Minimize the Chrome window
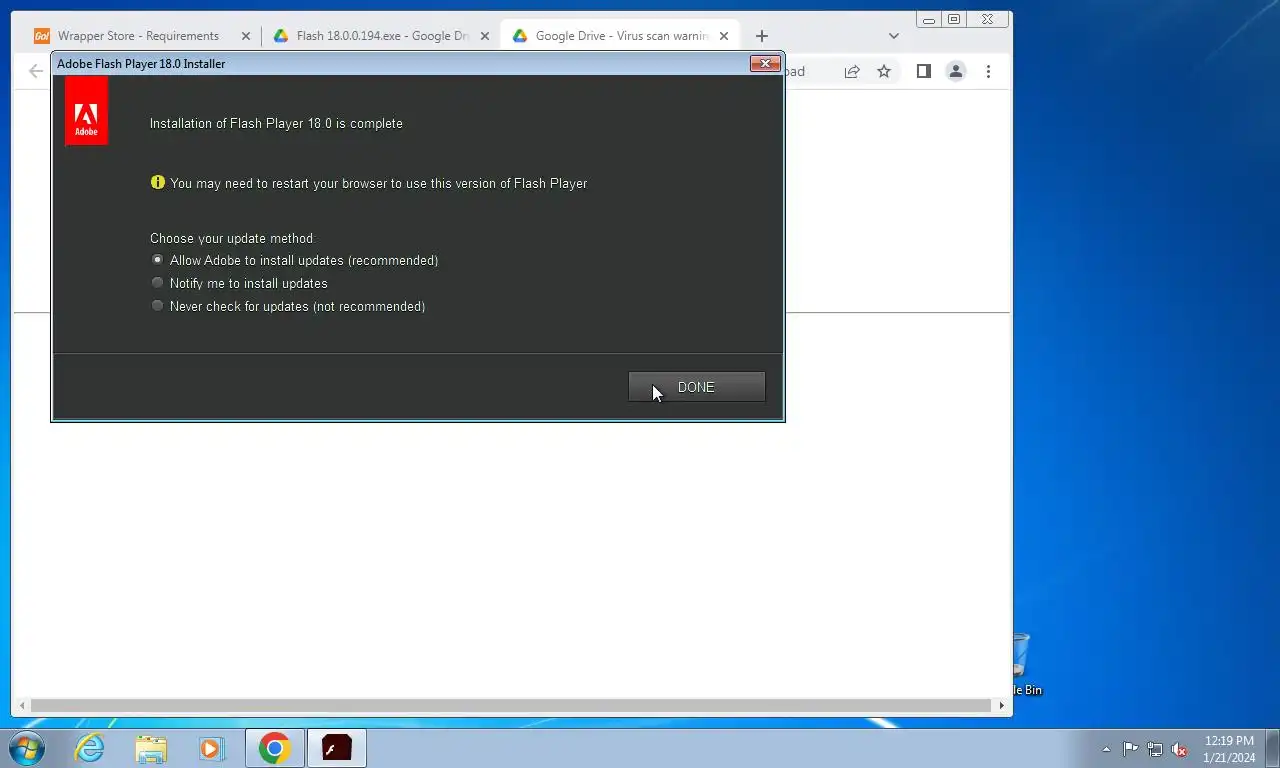This screenshot has height=768, width=1280. (x=929, y=19)
